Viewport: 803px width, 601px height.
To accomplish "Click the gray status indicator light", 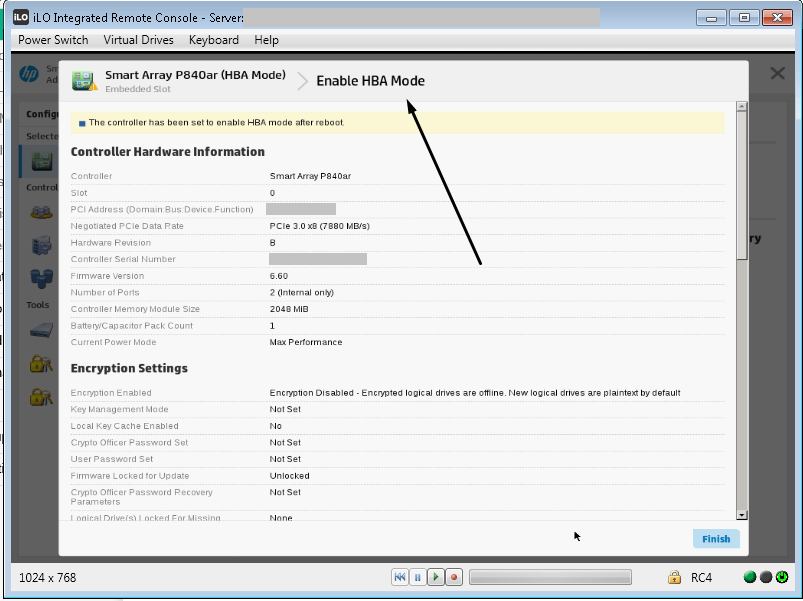I will point(766,577).
